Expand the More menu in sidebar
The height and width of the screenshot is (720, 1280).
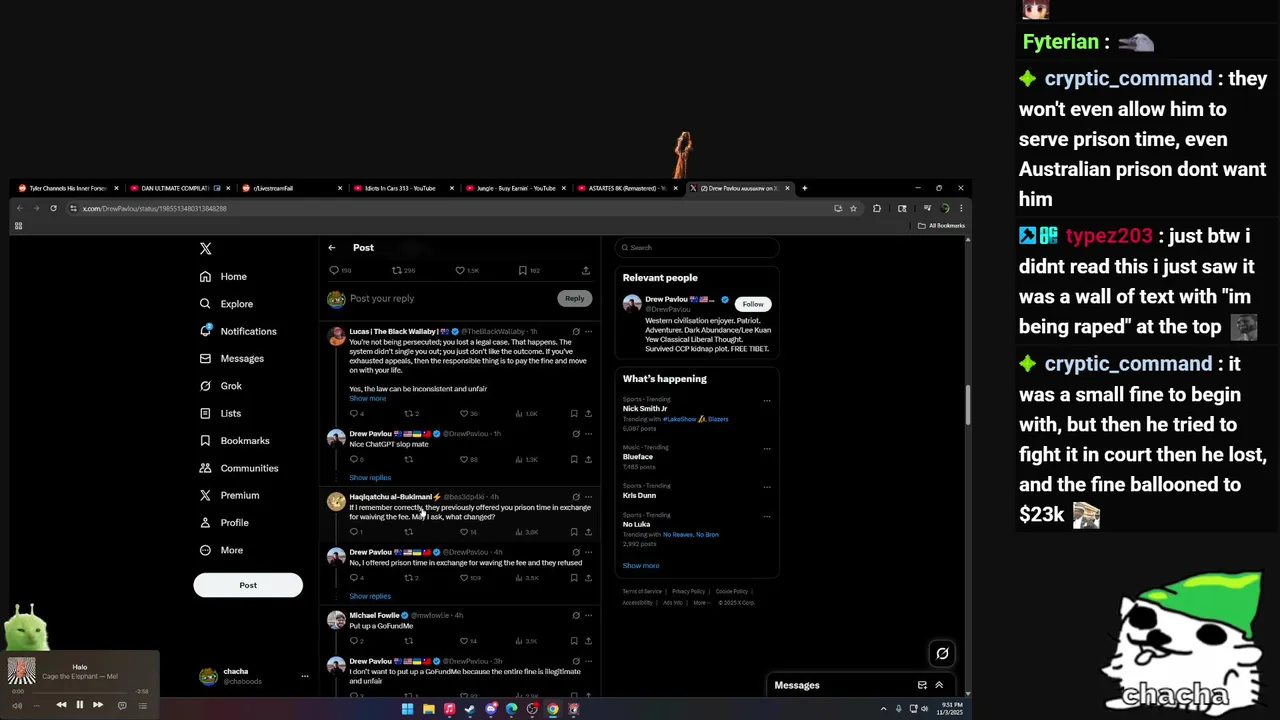(x=221, y=550)
